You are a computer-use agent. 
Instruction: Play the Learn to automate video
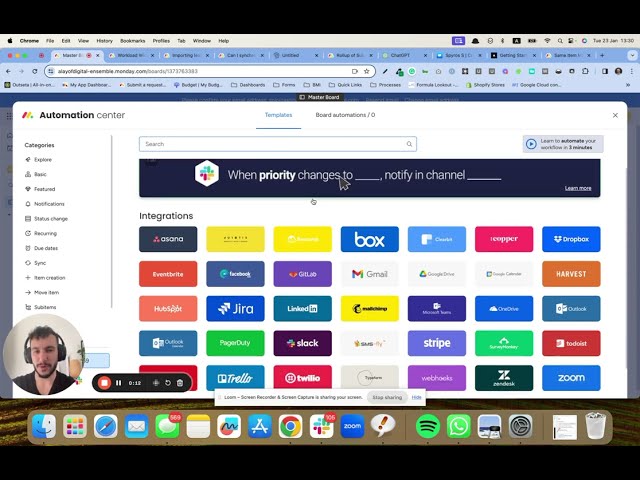coord(563,144)
